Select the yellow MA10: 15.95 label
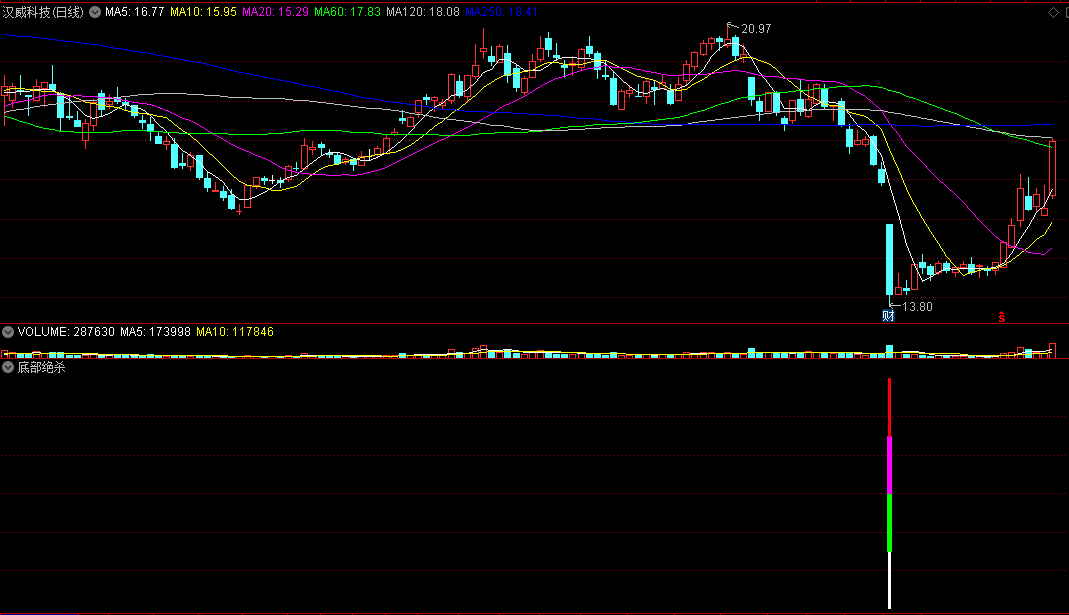 coord(203,12)
